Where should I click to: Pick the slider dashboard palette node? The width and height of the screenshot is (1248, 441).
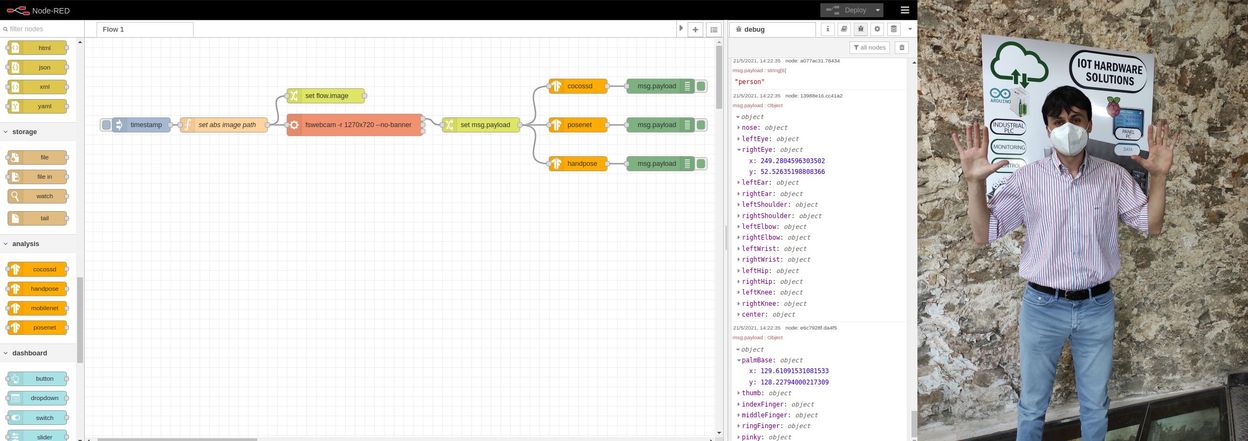[x=37, y=436]
